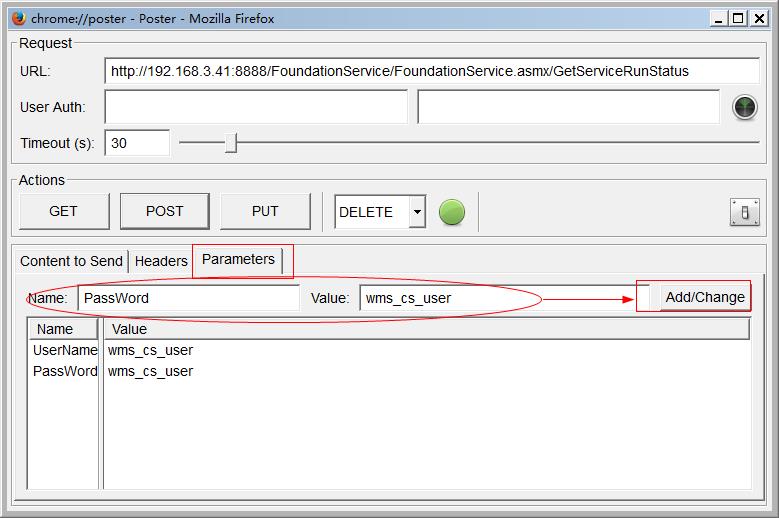The height and width of the screenshot is (518, 779).
Task: Focus the second User Auth field
Action: (568, 107)
